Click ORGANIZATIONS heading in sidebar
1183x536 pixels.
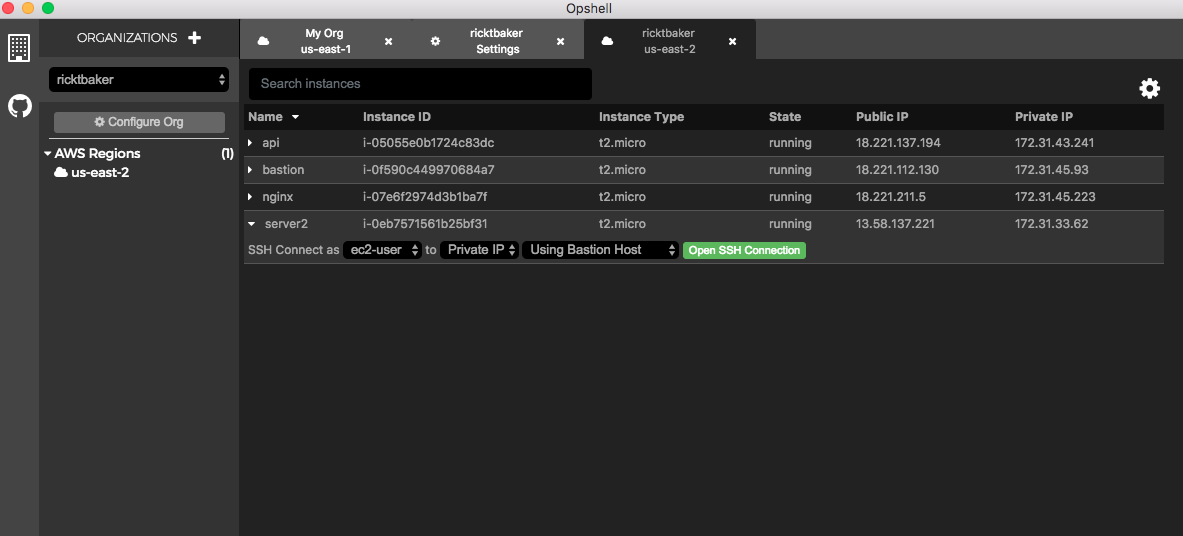[127, 38]
